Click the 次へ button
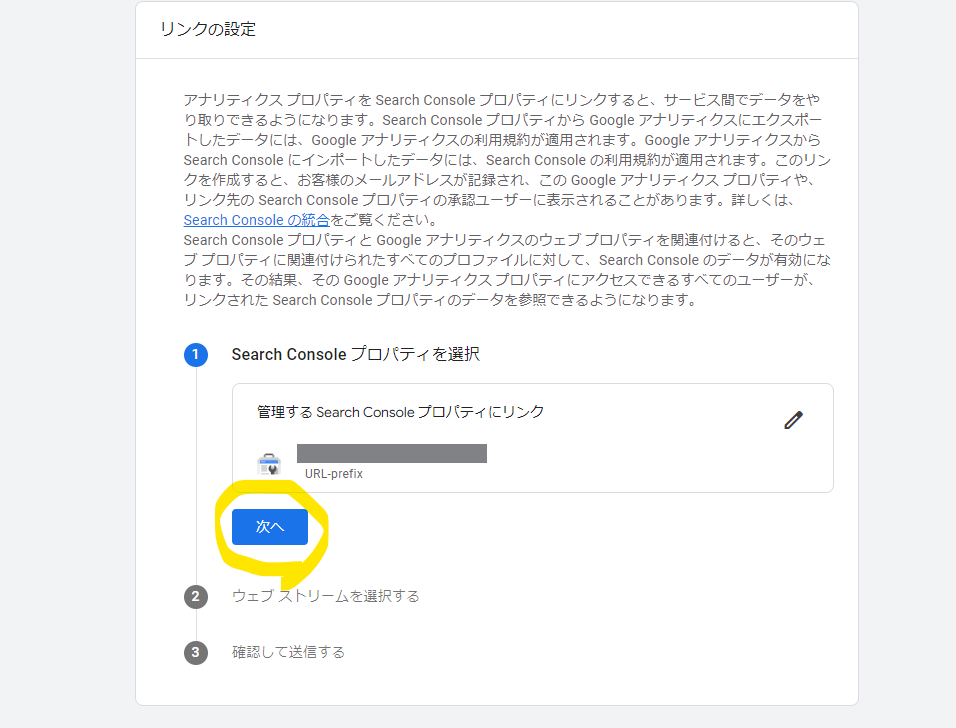 pos(269,527)
